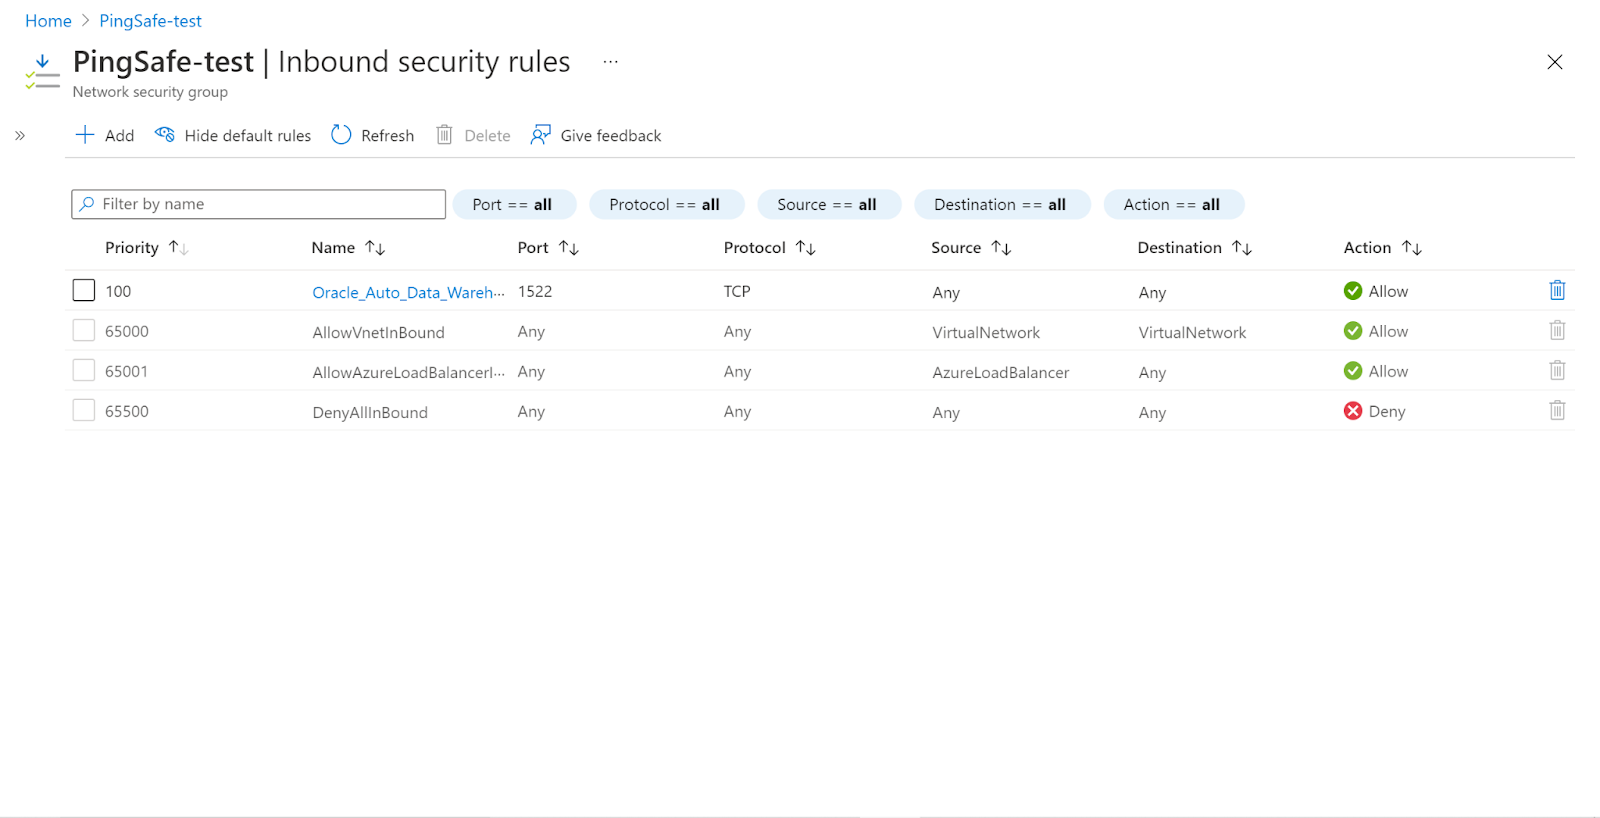Screen dimensions: 1600x818
Task: Expand the left sidebar double chevron
Action: pos(20,136)
